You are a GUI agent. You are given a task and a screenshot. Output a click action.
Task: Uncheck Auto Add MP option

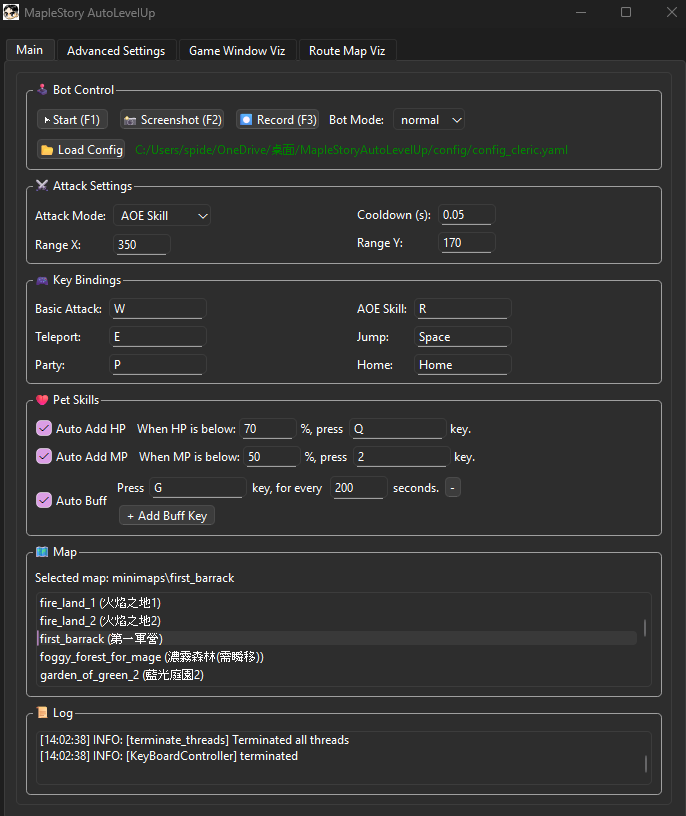point(44,456)
